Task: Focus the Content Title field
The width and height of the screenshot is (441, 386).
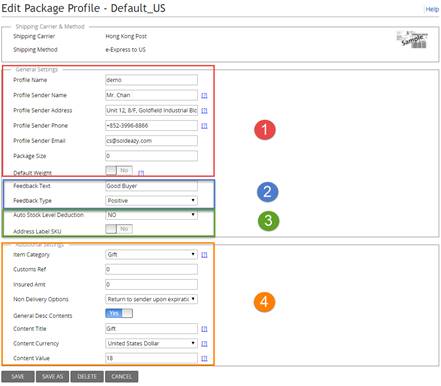Action: click(151, 329)
